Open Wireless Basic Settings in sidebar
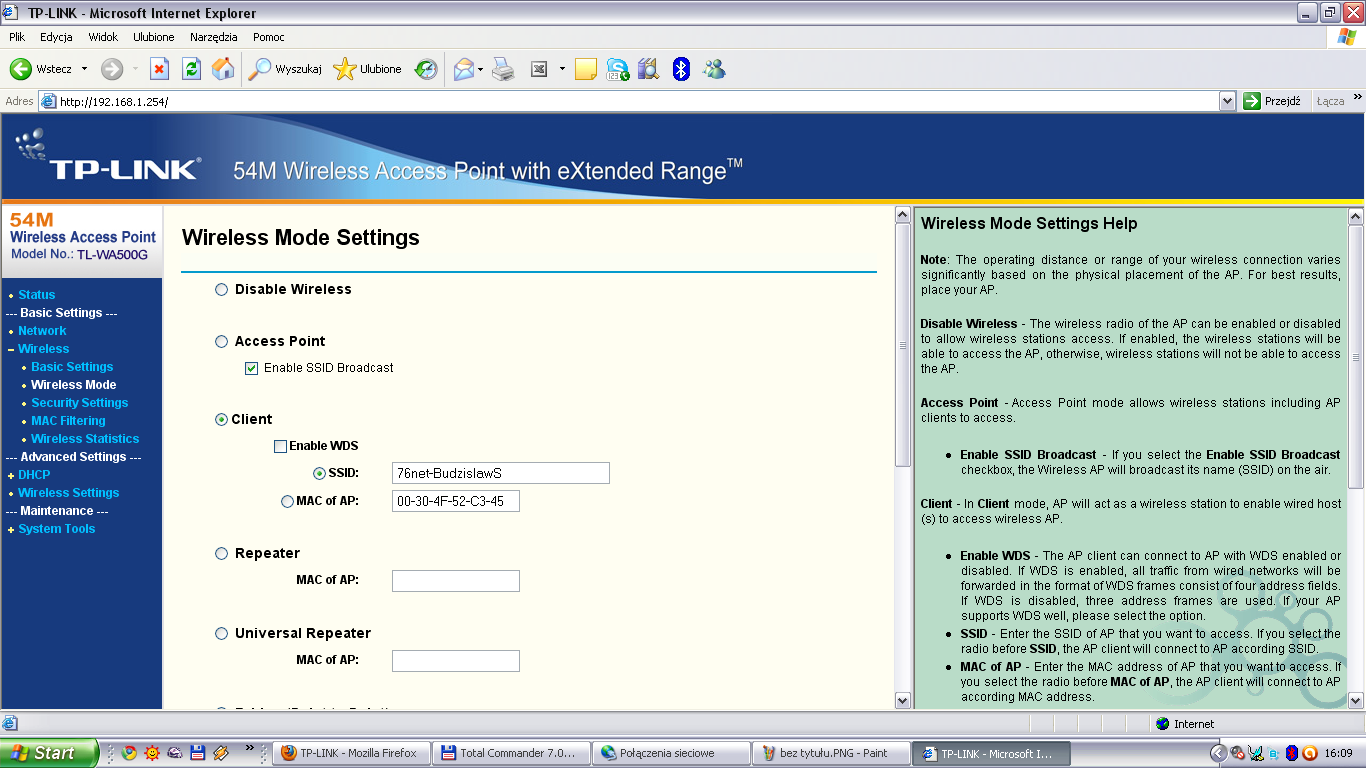Image resolution: width=1366 pixels, height=768 pixels. tap(72, 367)
